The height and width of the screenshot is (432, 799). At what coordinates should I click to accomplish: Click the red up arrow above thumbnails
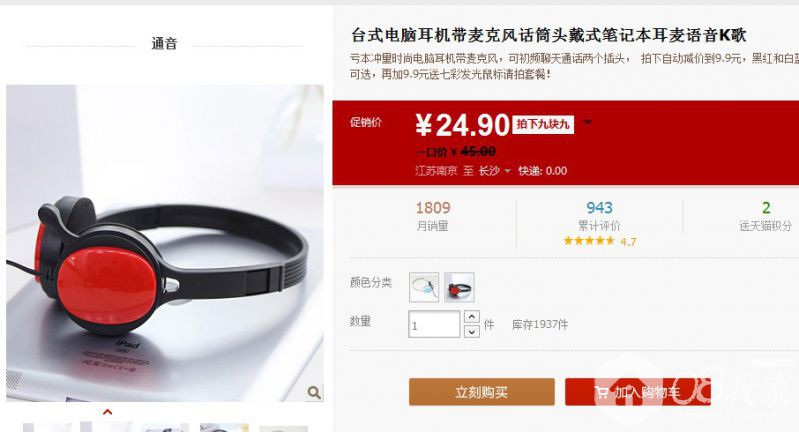108,412
